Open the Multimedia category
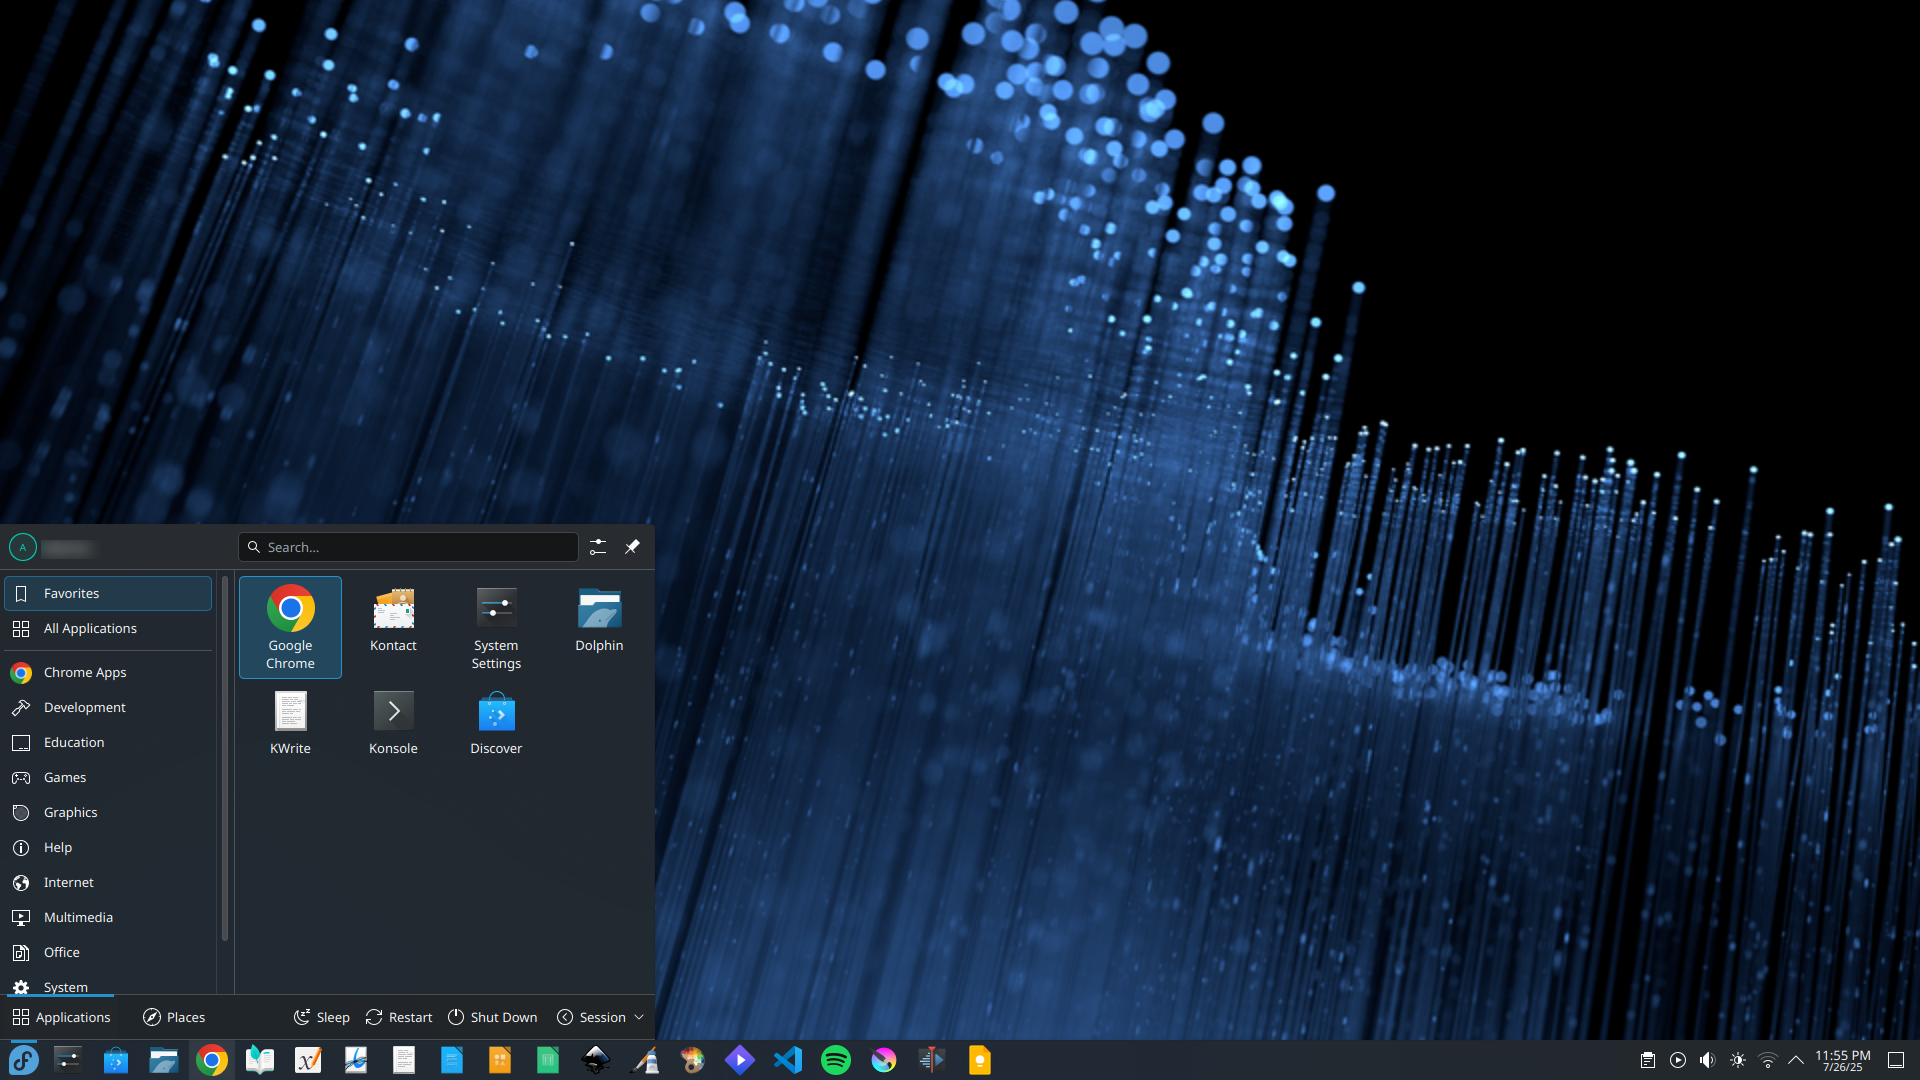 pos(108,917)
